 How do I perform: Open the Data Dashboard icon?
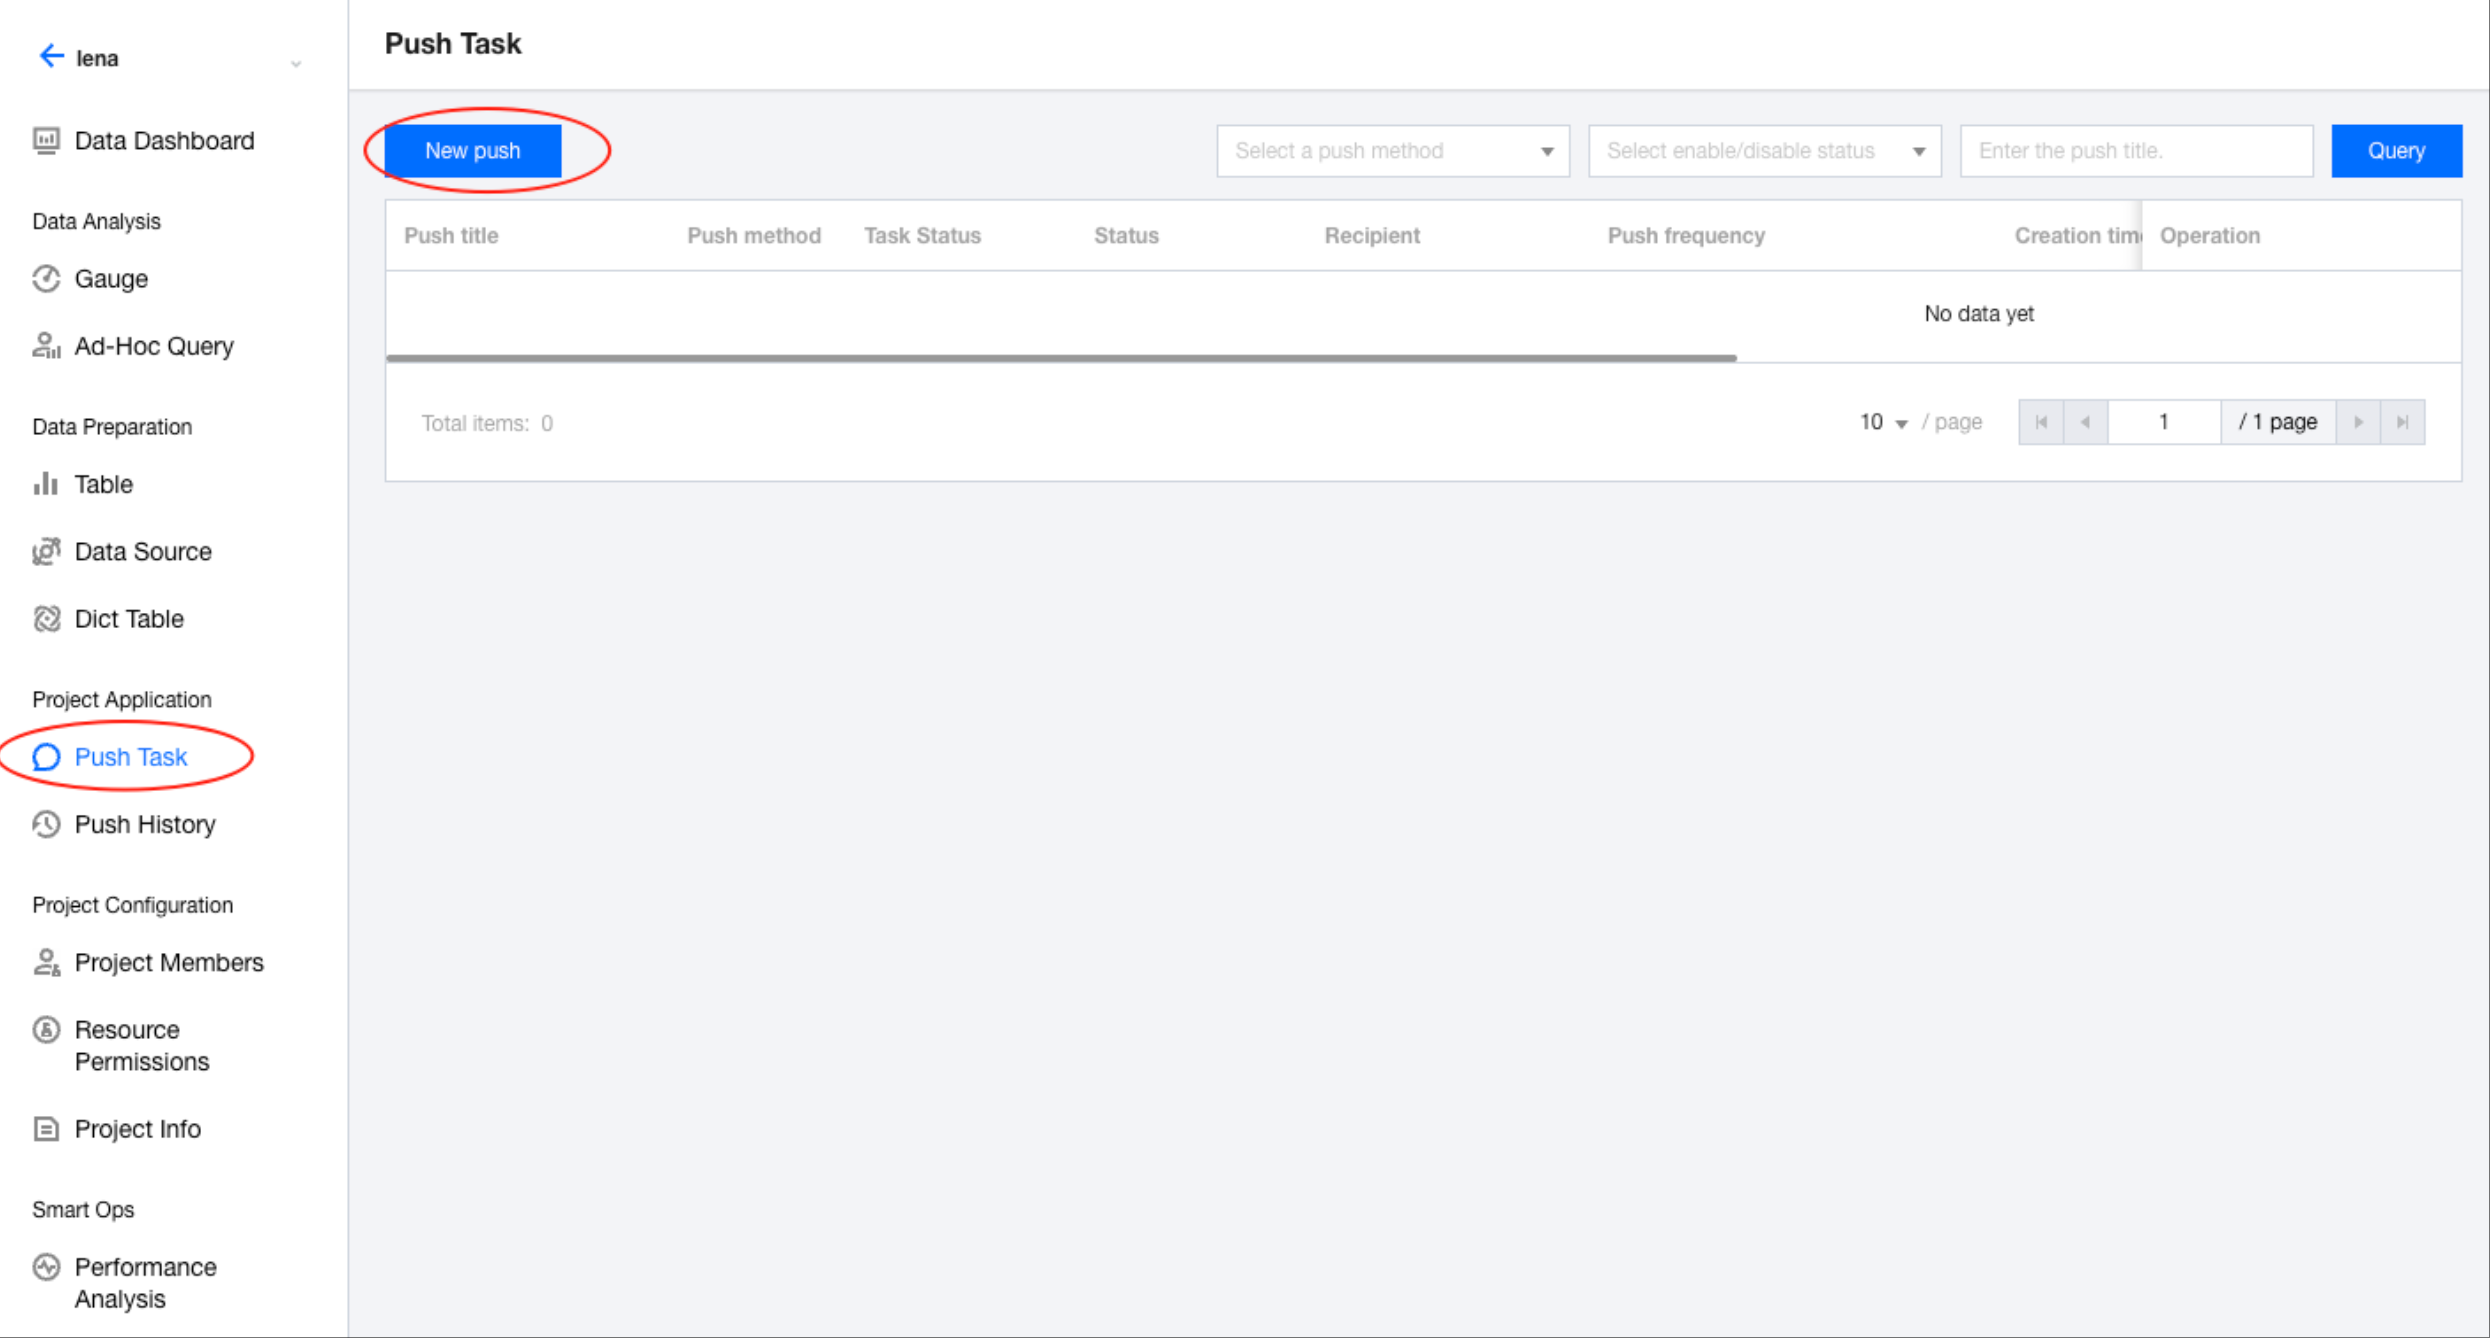coord(46,141)
